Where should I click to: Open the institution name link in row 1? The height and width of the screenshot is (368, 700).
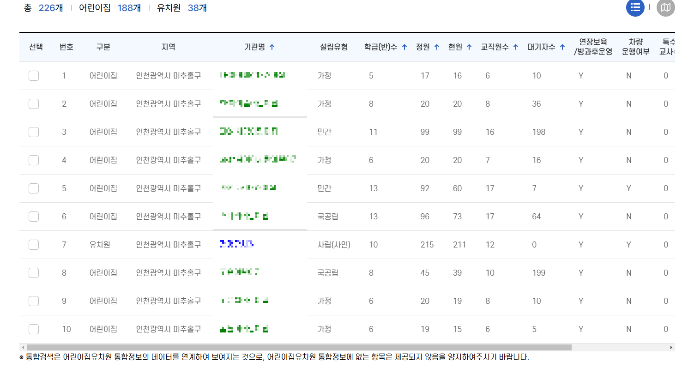[x=252, y=75]
